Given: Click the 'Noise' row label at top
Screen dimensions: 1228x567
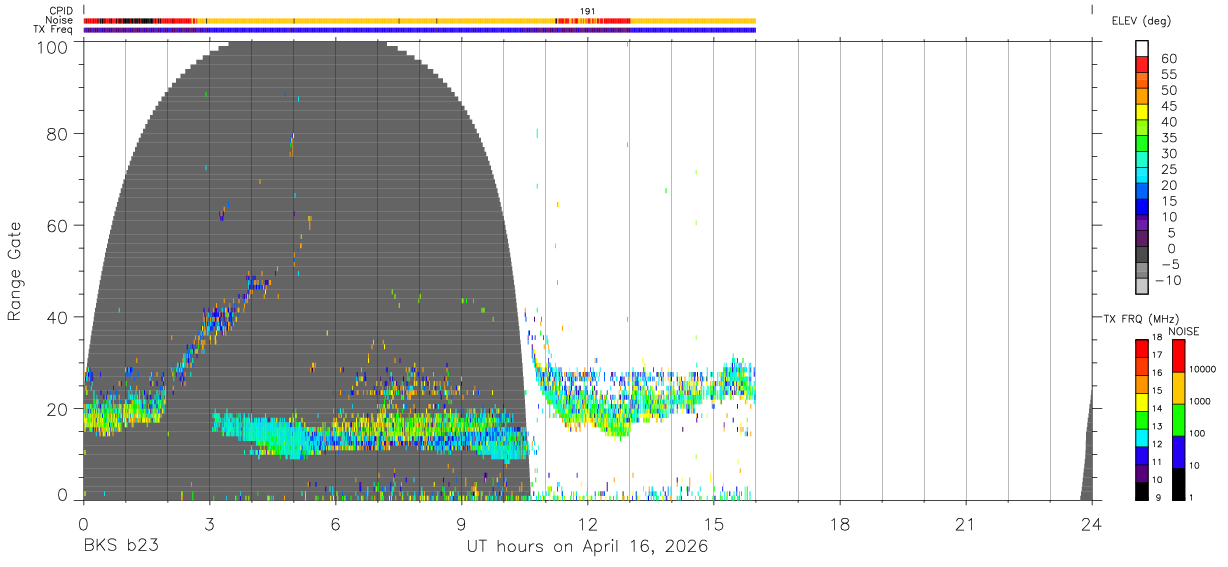Looking at the screenshot, I should pos(60,20).
